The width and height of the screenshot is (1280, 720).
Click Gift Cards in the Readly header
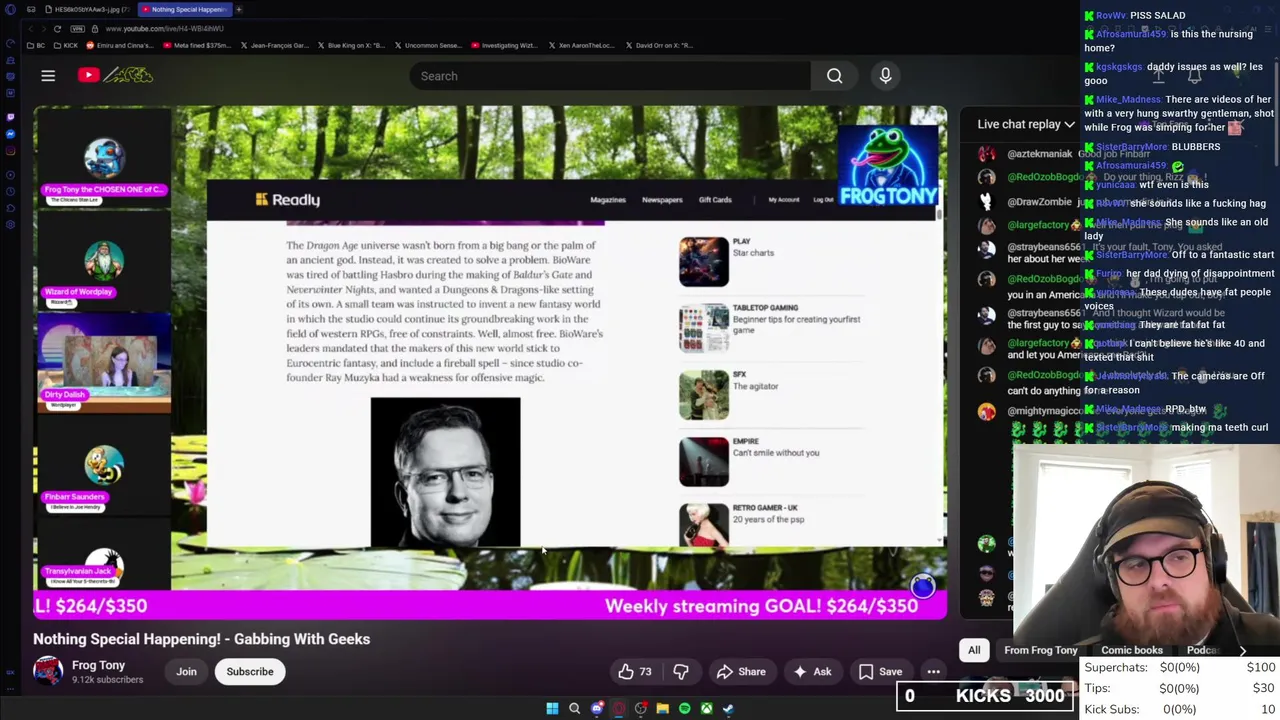click(715, 200)
